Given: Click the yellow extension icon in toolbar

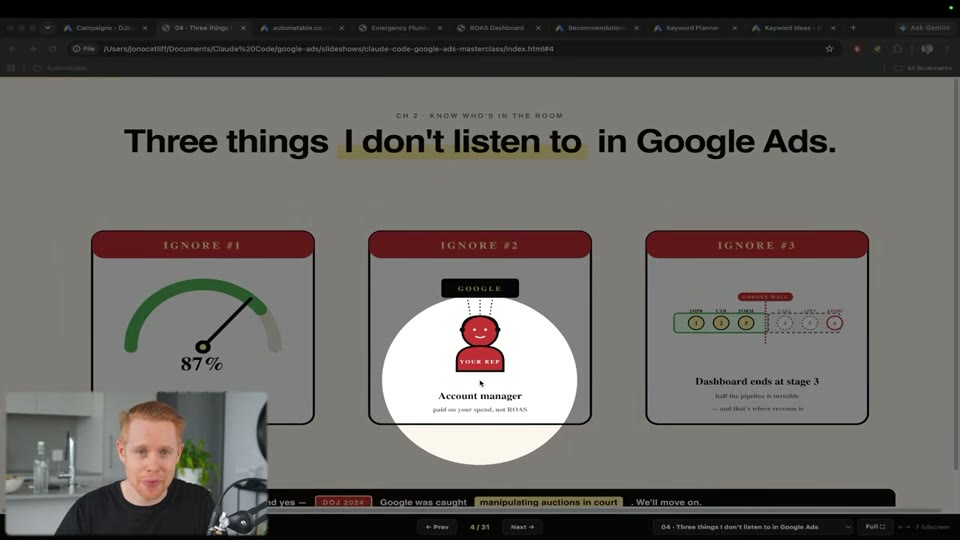Looking at the screenshot, I should pos(877,49).
